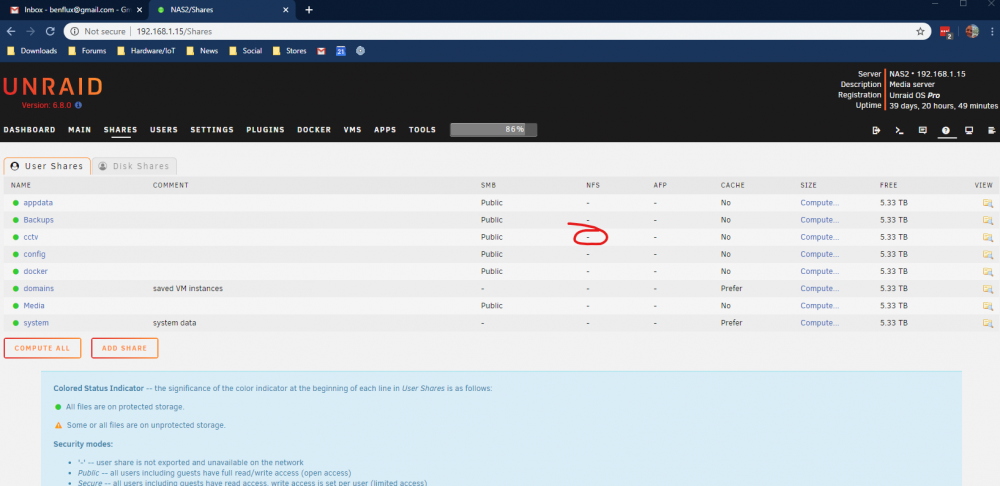This screenshot has width=1000, height=486.
Task: Compute size of the system share
Action: click(x=820, y=323)
